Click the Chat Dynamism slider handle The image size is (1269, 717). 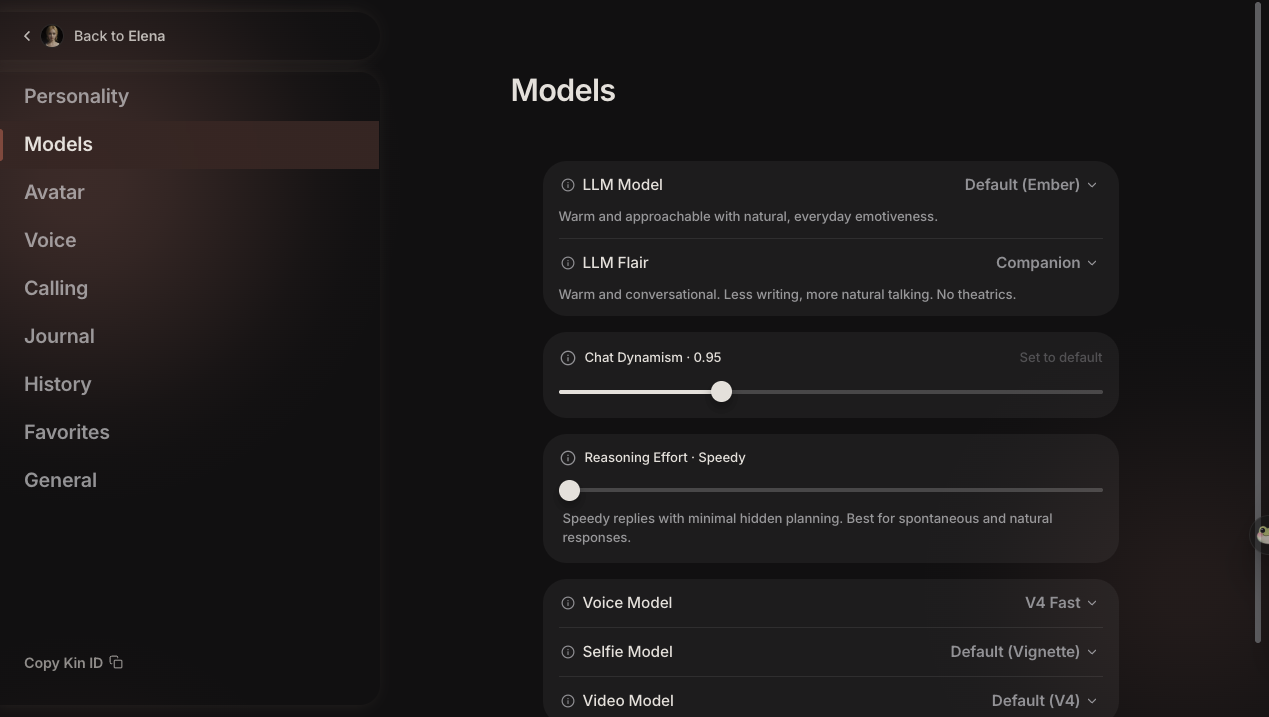[721, 392]
